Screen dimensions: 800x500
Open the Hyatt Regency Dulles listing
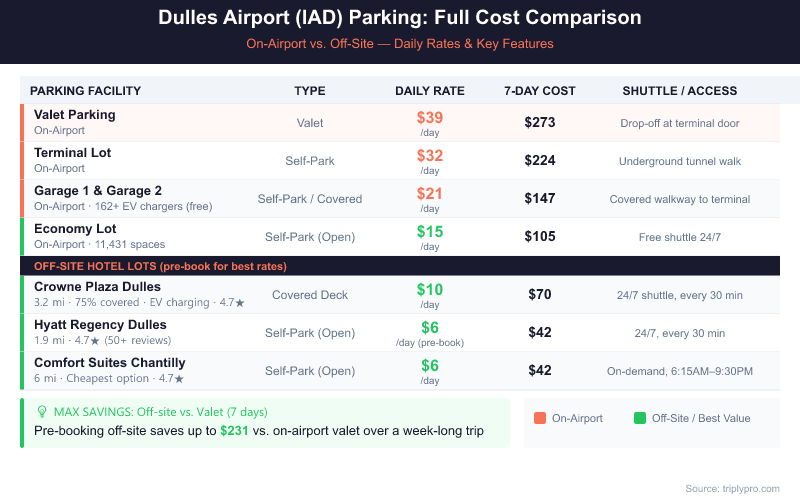click(x=100, y=325)
